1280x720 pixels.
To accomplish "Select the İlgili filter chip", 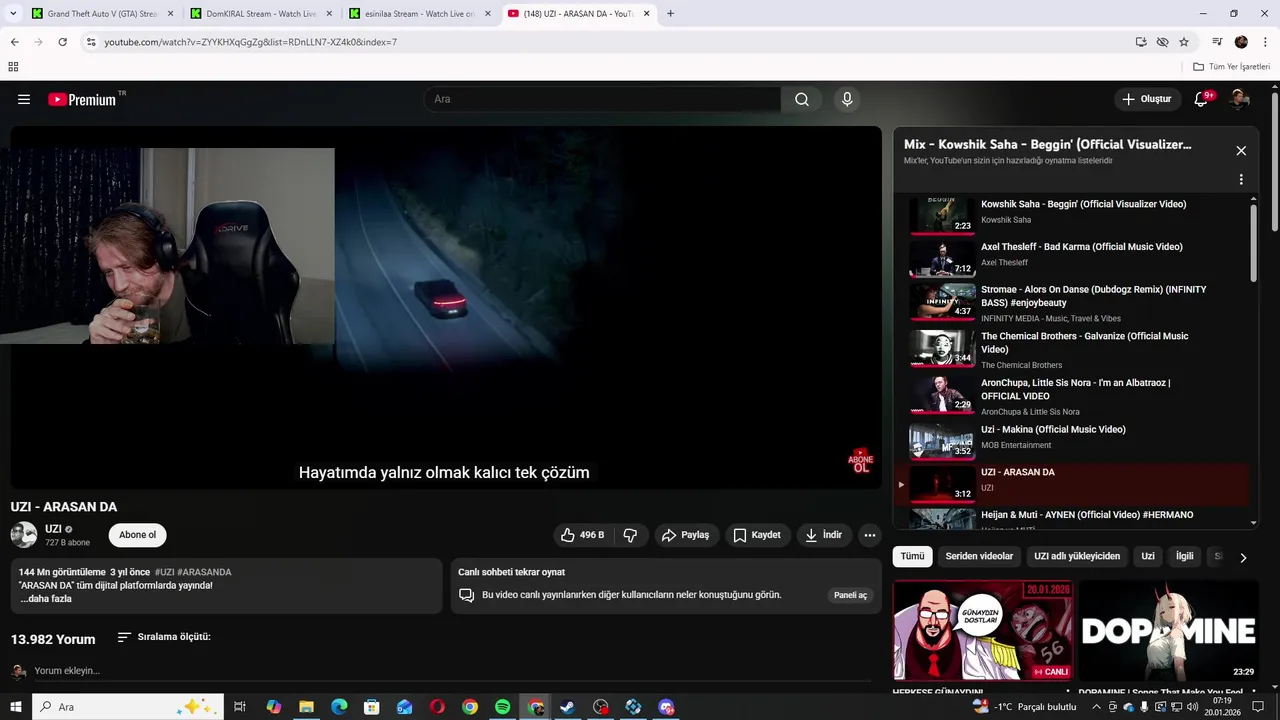I will tap(1185, 556).
